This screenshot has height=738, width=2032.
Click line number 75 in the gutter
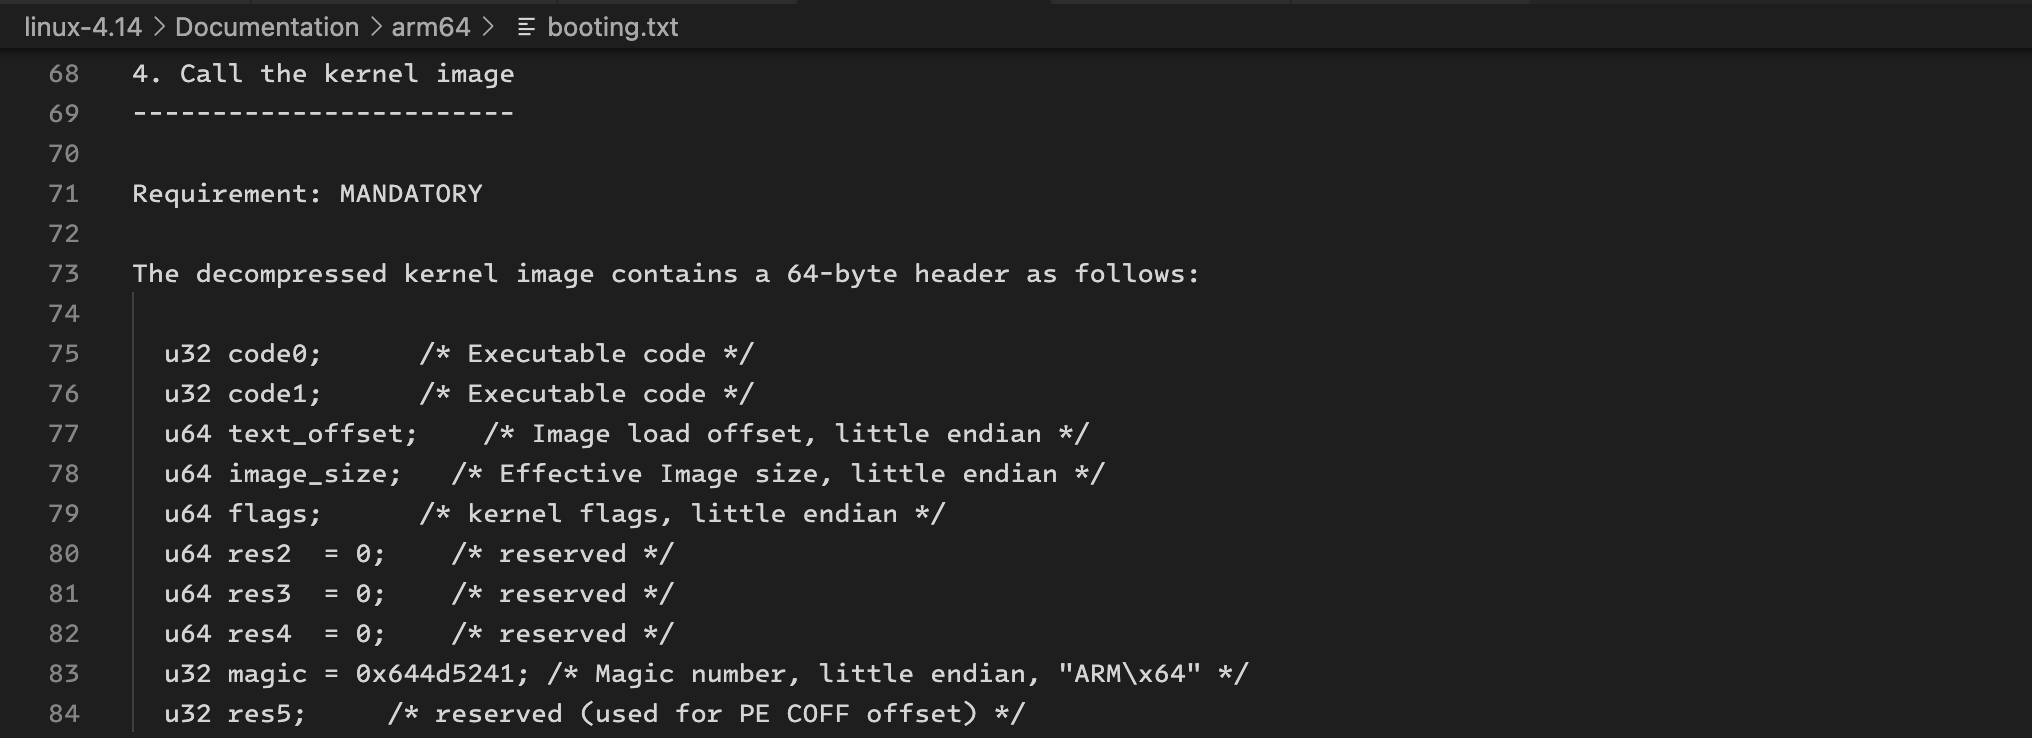tap(64, 354)
